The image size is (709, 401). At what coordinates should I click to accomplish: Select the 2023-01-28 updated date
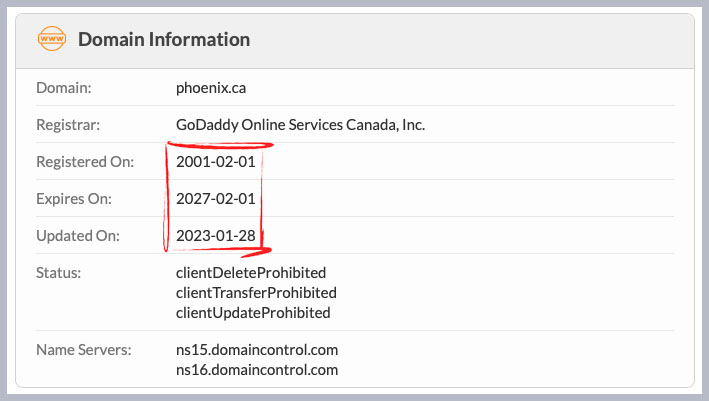tap(215, 236)
